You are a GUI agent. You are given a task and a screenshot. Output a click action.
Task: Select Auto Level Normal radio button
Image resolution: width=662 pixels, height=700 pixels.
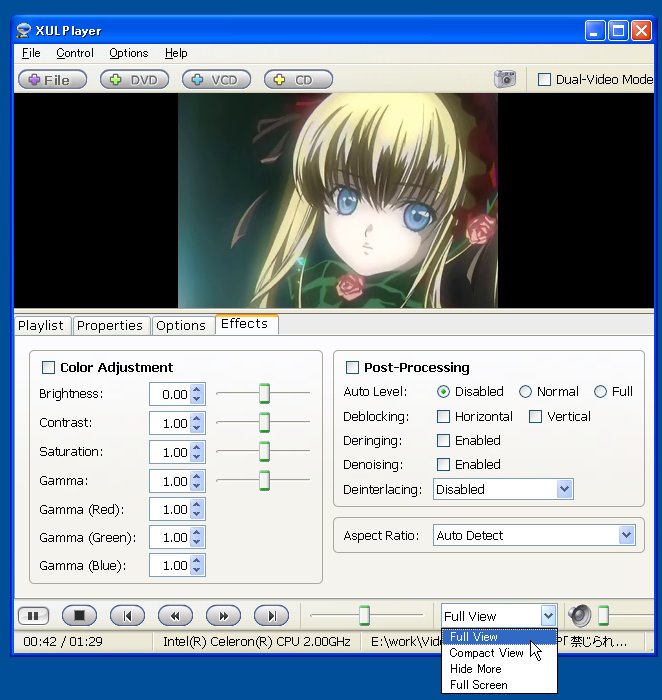point(525,392)
